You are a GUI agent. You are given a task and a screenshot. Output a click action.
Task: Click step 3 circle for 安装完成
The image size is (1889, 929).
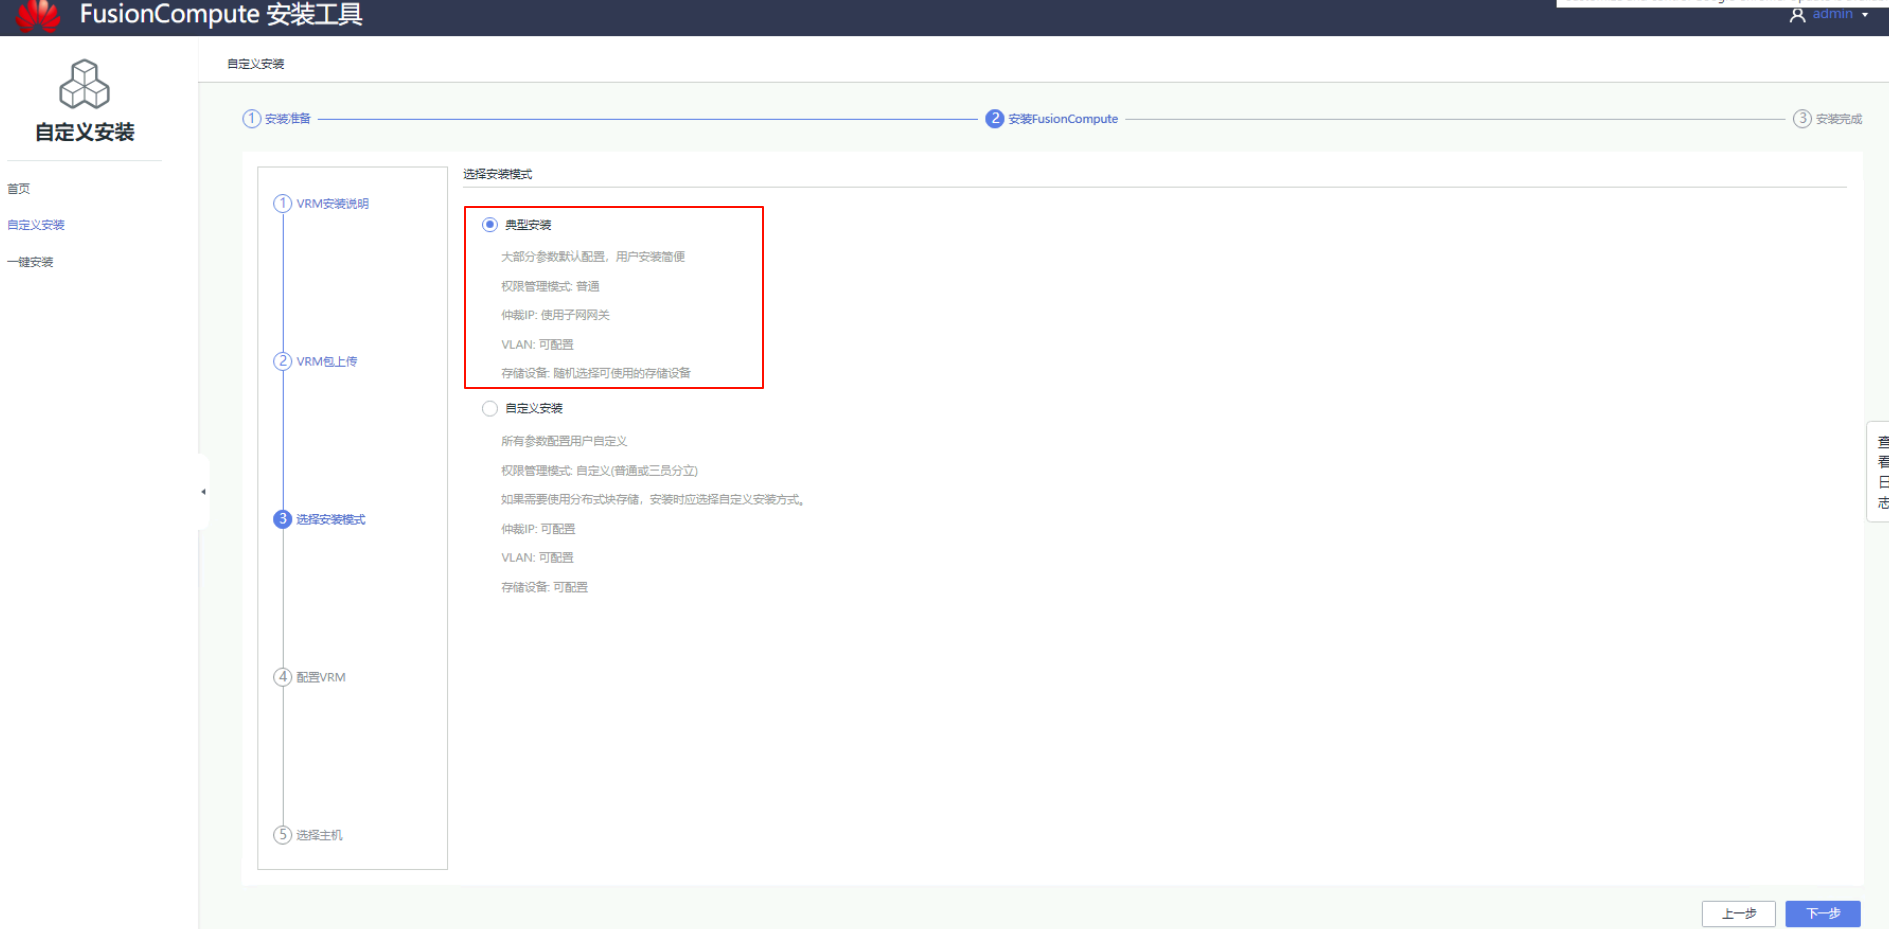click(1801, 119)
